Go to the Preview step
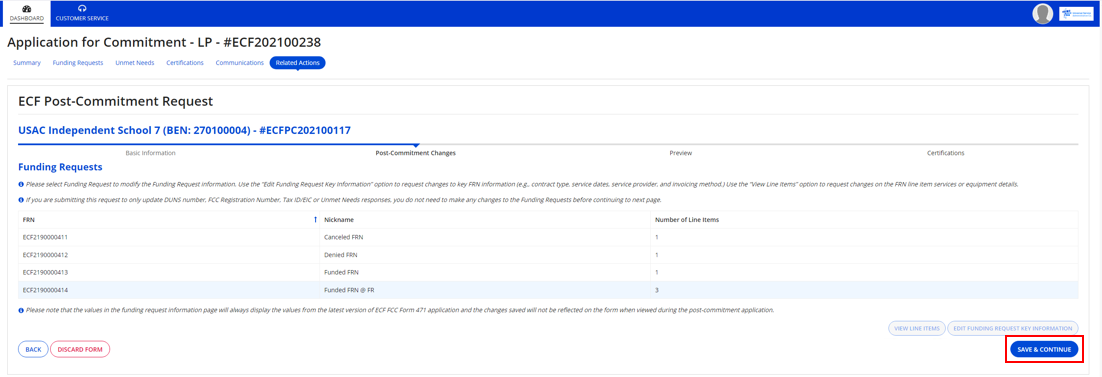 (680, 153)
